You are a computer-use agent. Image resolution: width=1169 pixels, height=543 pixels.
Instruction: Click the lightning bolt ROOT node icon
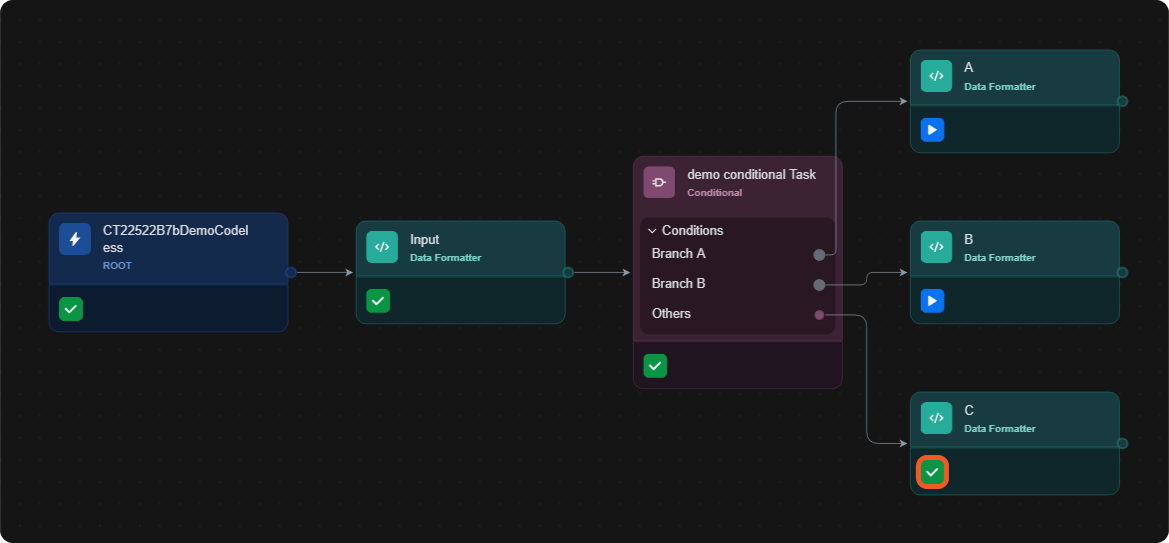coord(75,239)
